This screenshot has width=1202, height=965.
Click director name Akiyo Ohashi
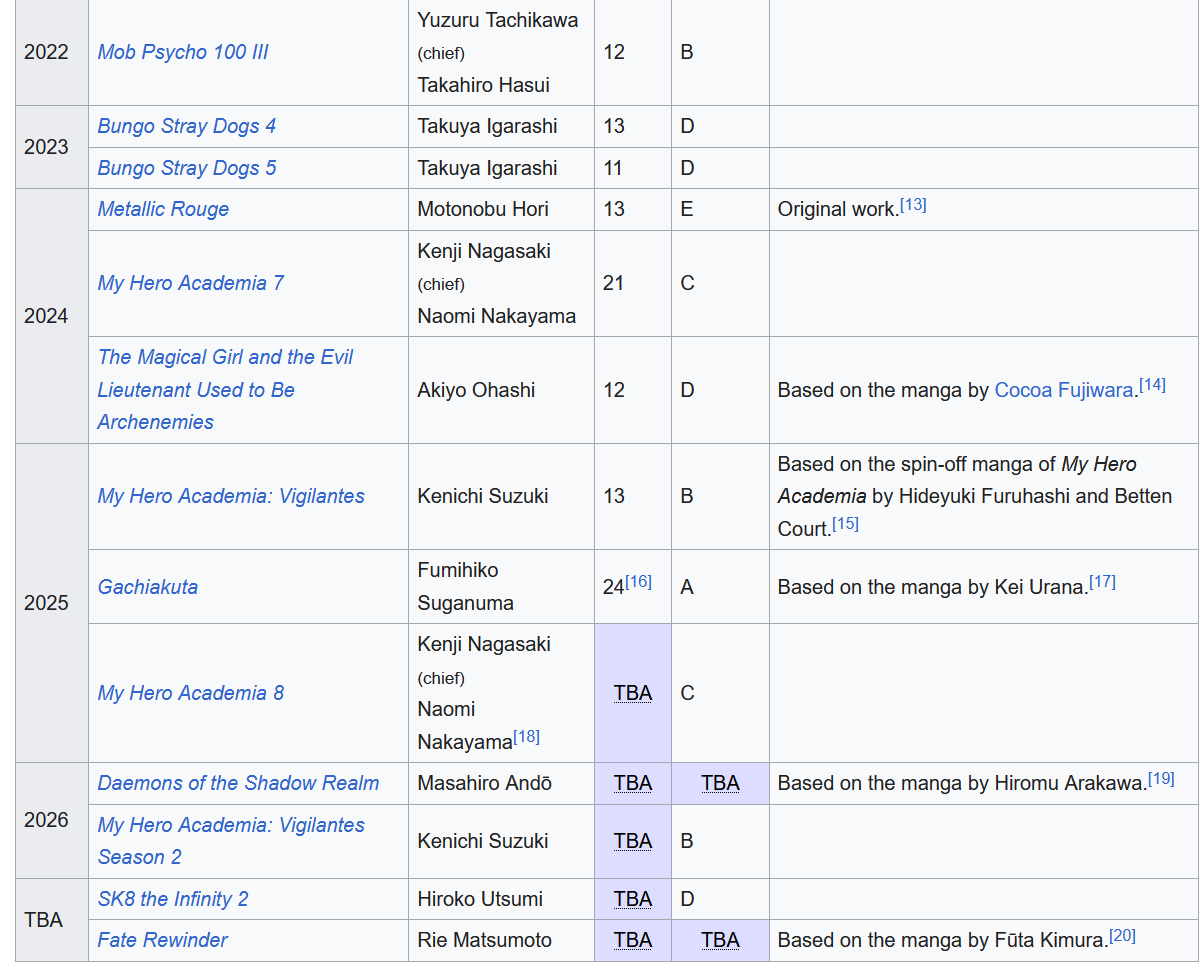[476, 390]
